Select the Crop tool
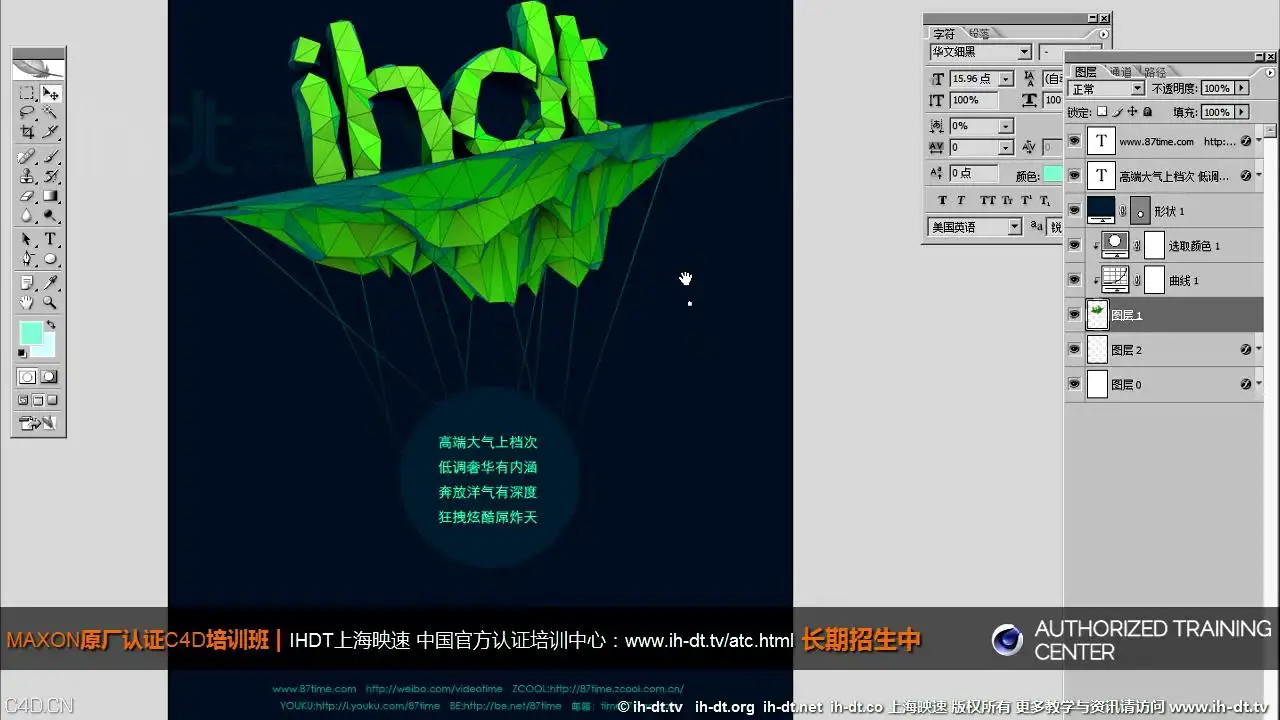 click(x=27, y=131)
